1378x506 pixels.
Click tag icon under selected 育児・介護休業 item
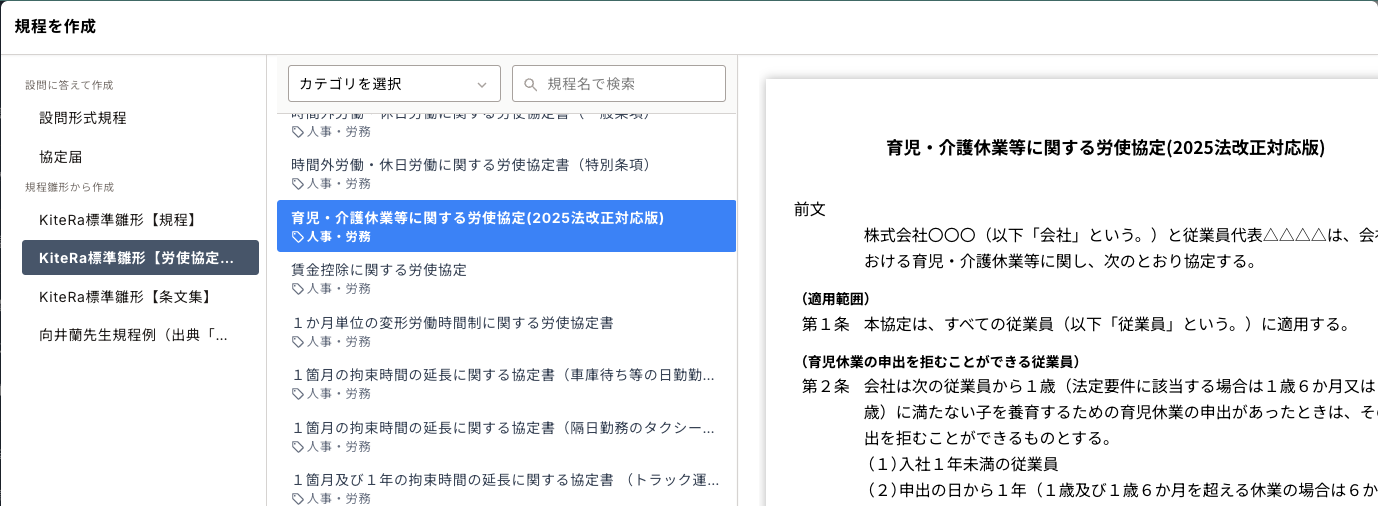pyautogui.click(x=297, y=237)
